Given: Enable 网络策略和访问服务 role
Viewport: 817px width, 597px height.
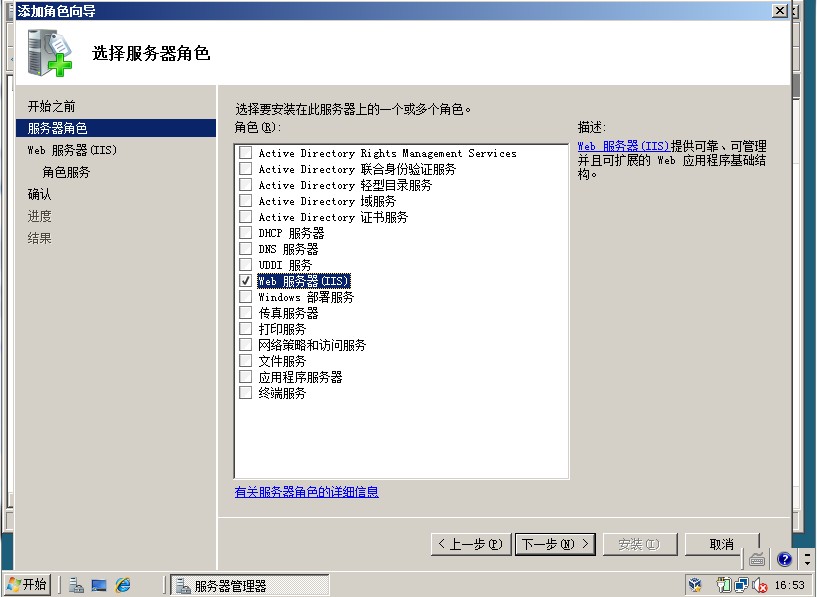Looking at the screenshot, I should click(245, 345).
